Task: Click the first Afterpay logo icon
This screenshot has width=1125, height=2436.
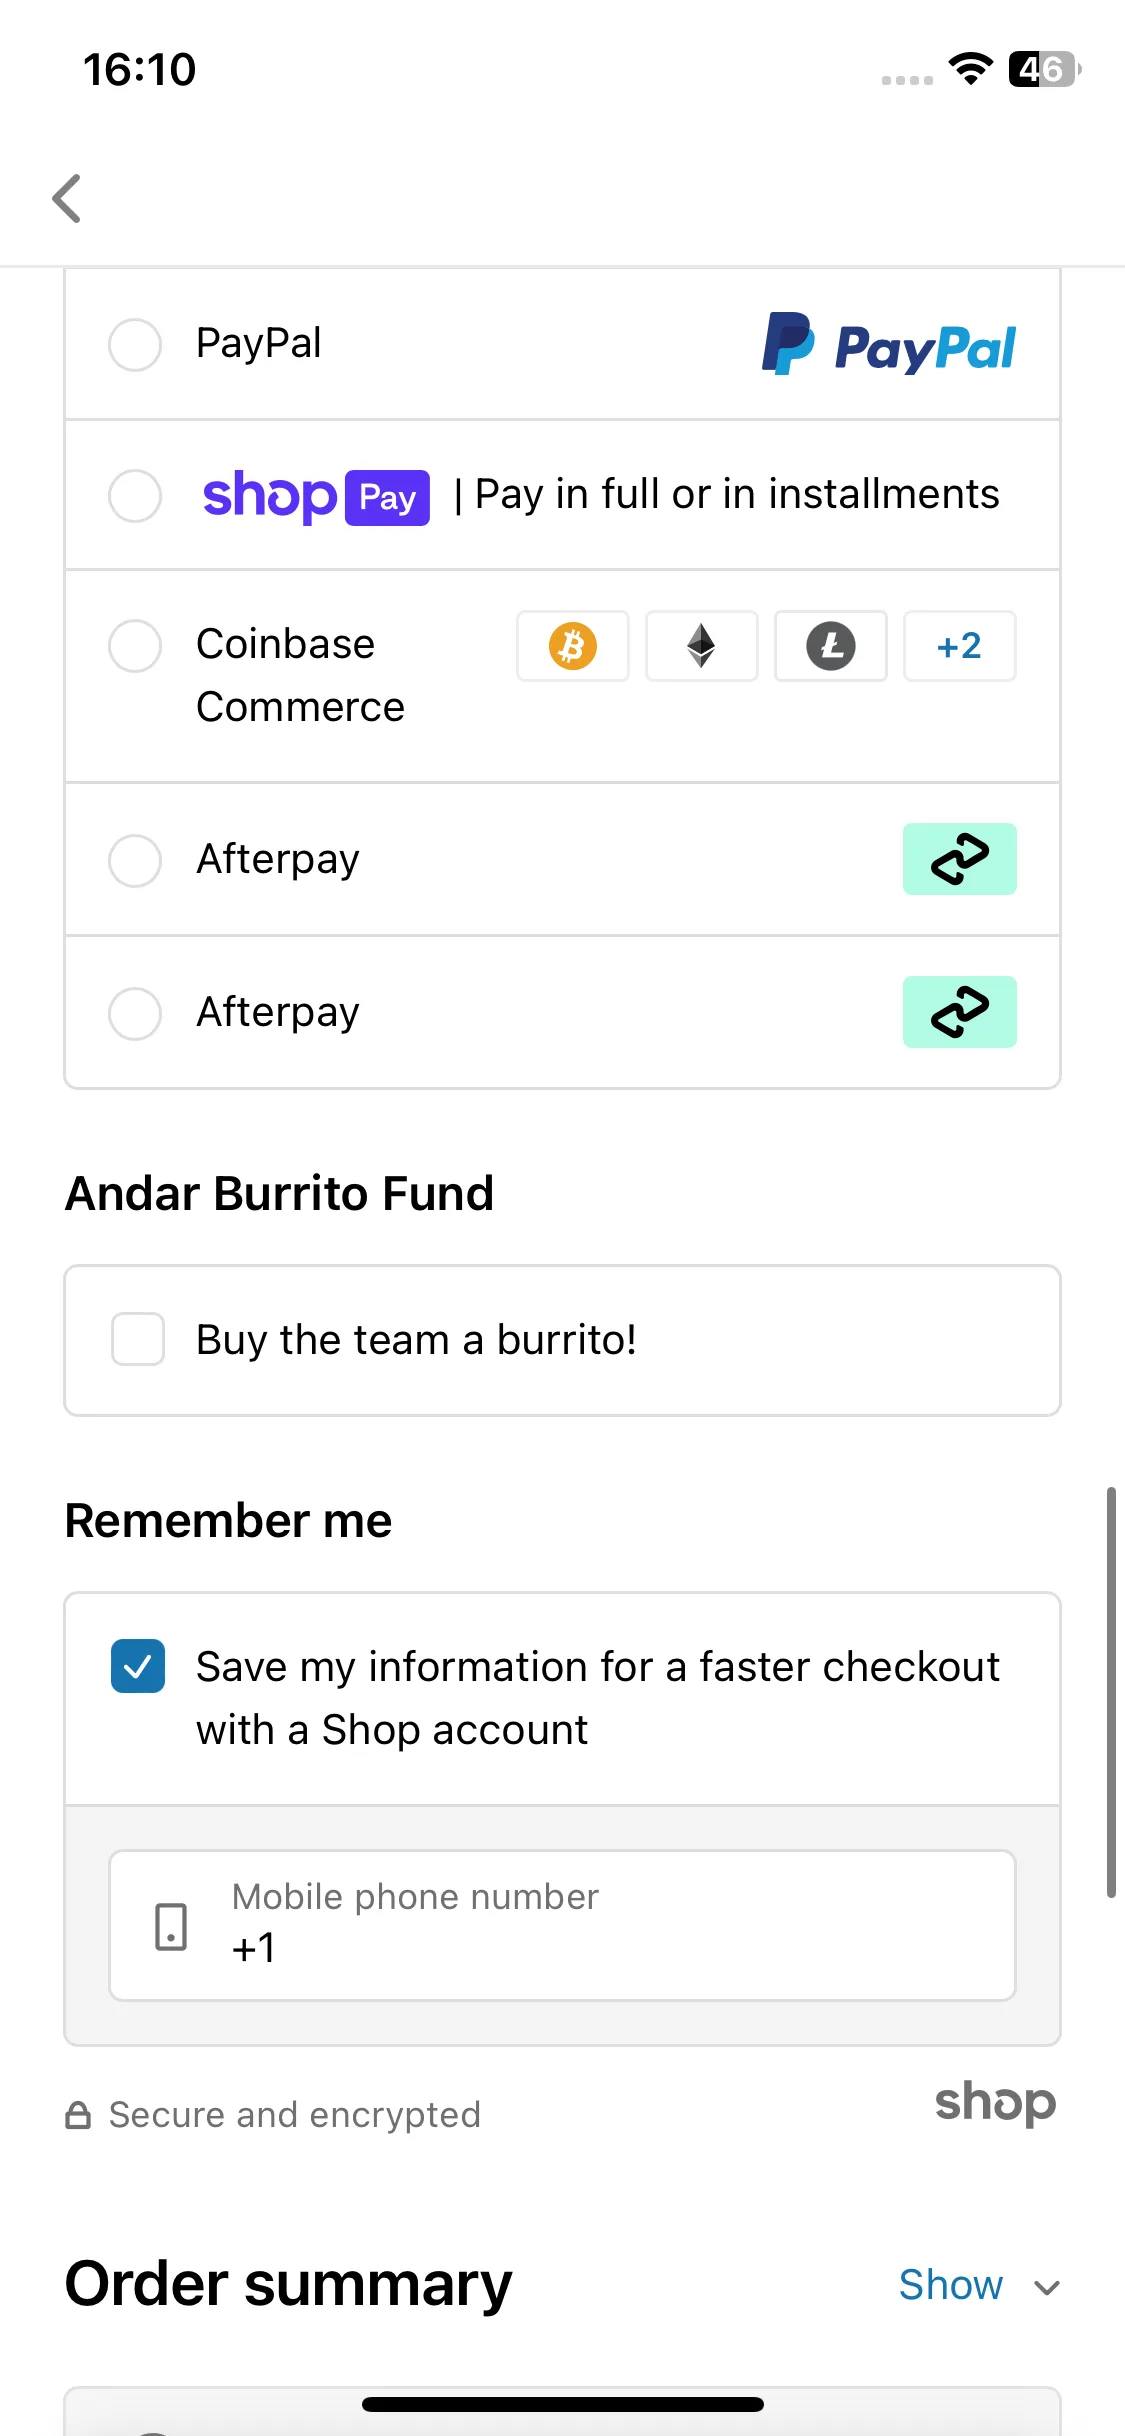Action: tap(960, 859)
